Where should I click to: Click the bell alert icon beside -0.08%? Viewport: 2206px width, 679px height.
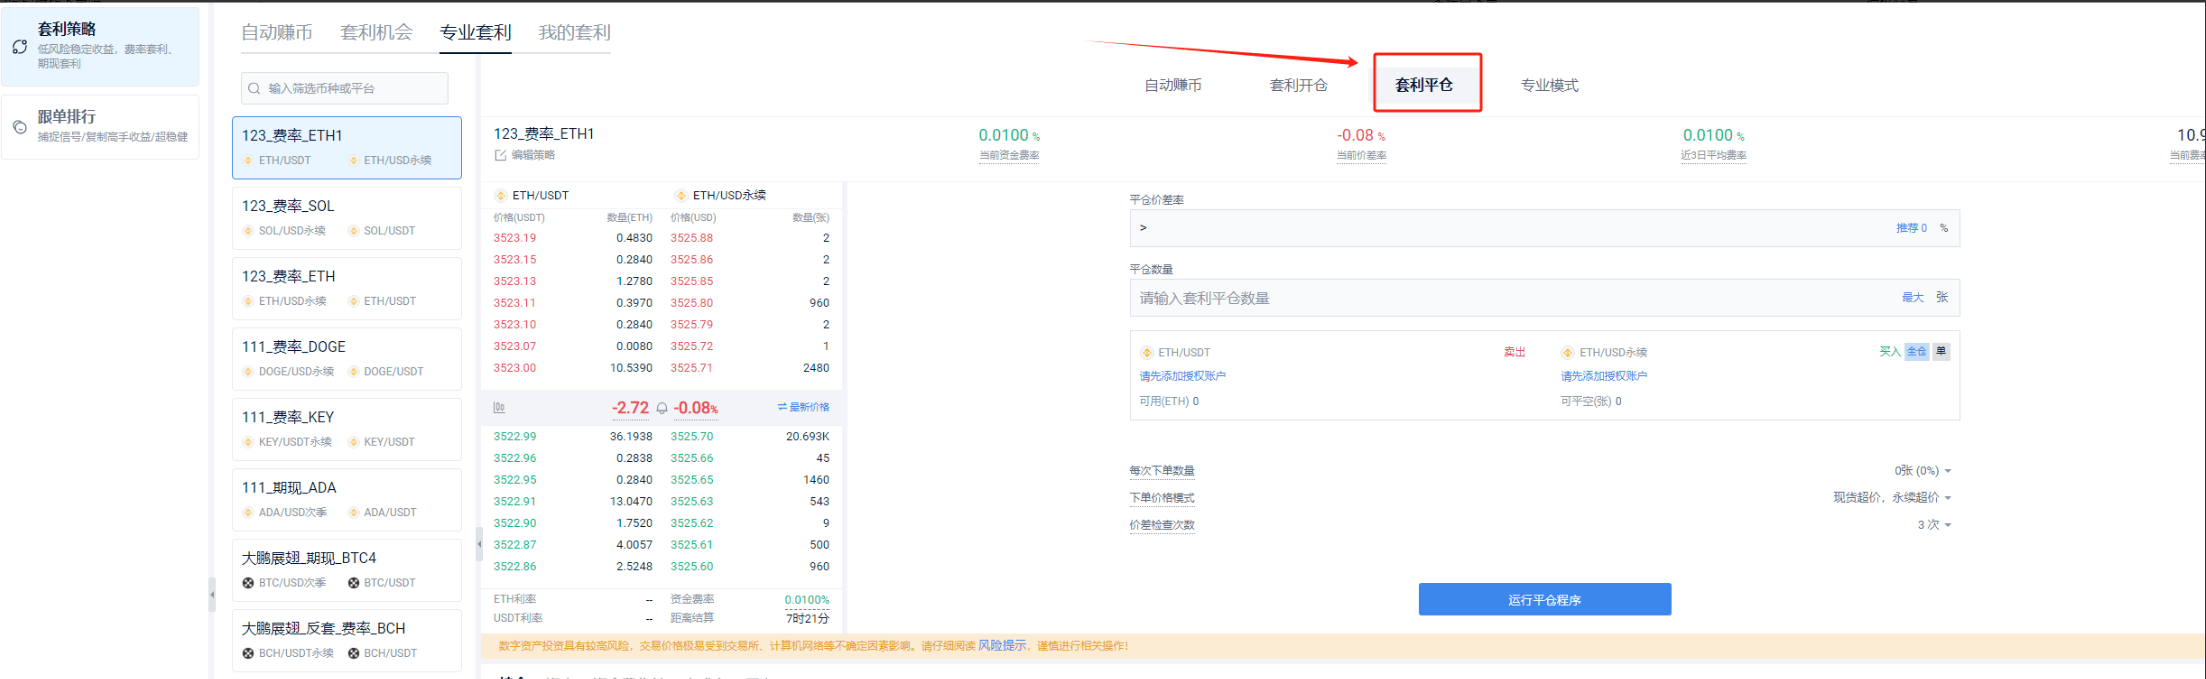(662, 408)
